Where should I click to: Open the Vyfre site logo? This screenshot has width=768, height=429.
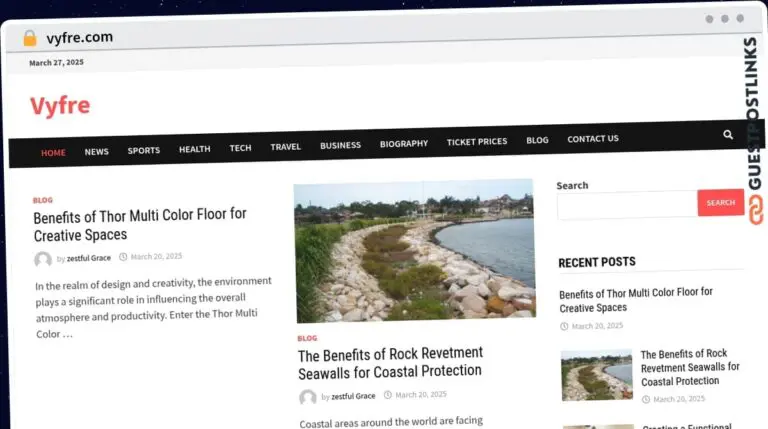(60, 105)
